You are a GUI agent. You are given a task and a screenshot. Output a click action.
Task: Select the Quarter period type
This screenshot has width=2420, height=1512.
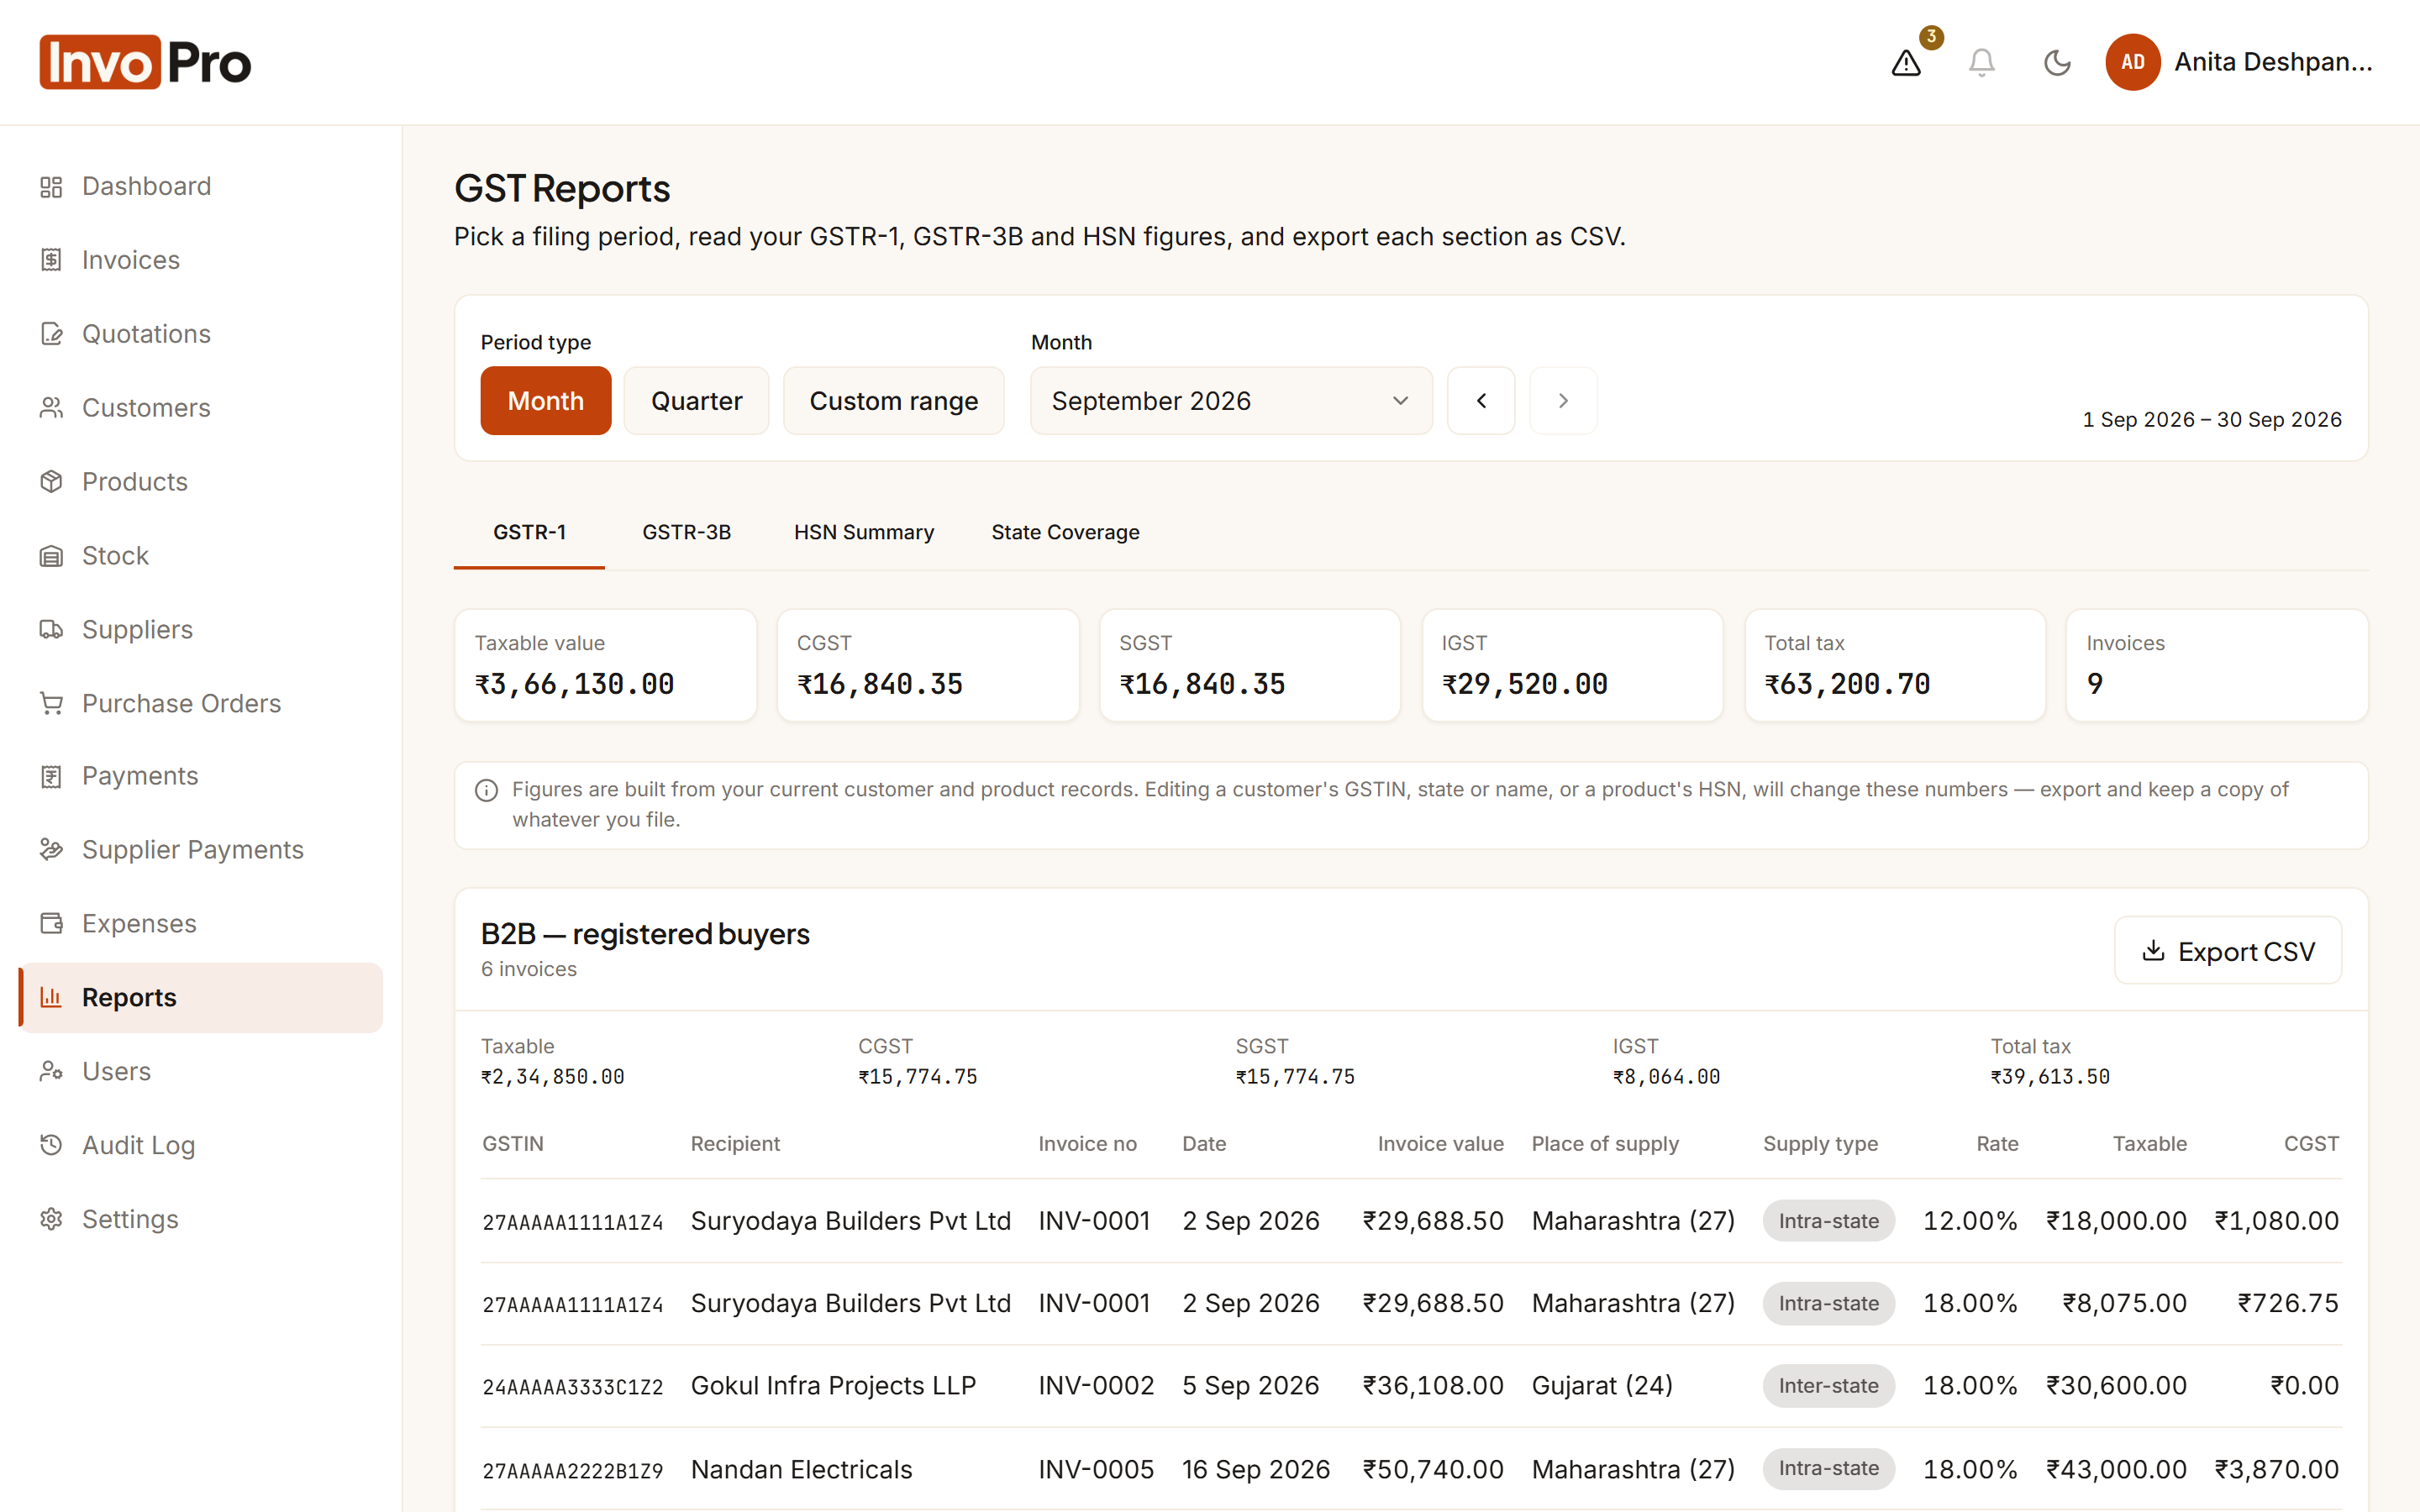(x=696, y=401)
